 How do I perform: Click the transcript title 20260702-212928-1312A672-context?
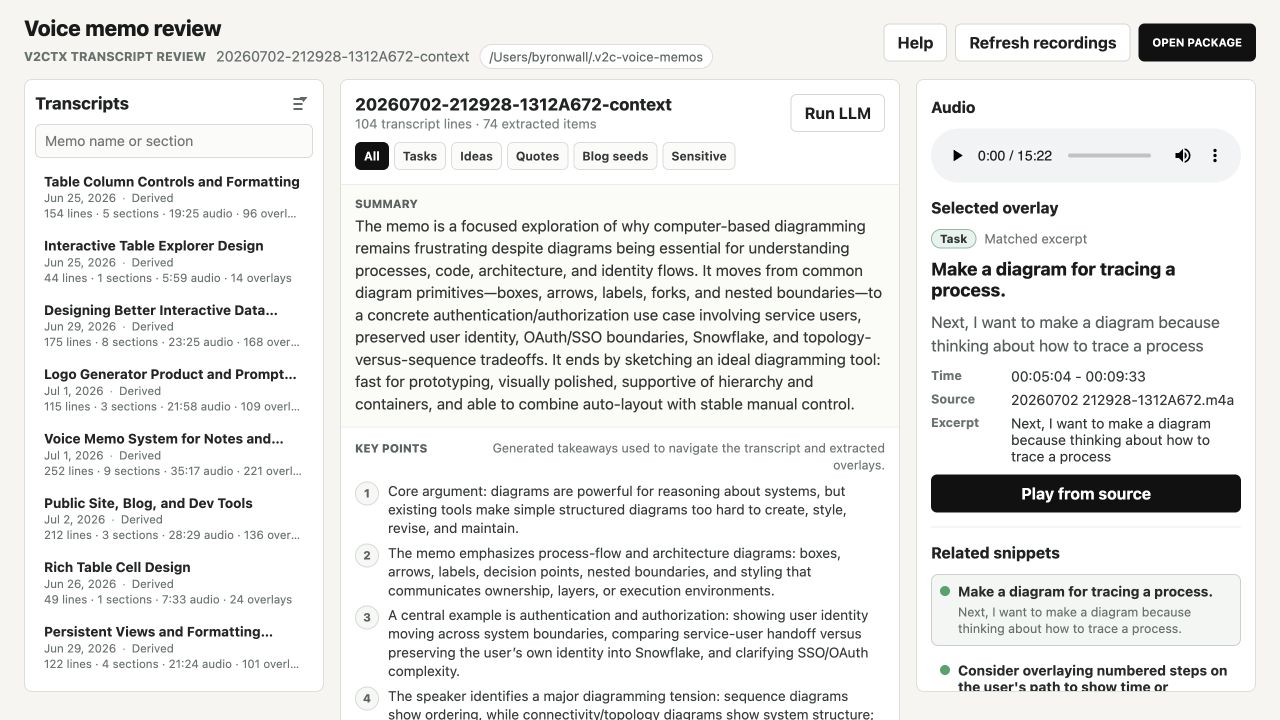click(x=513, y=104)
